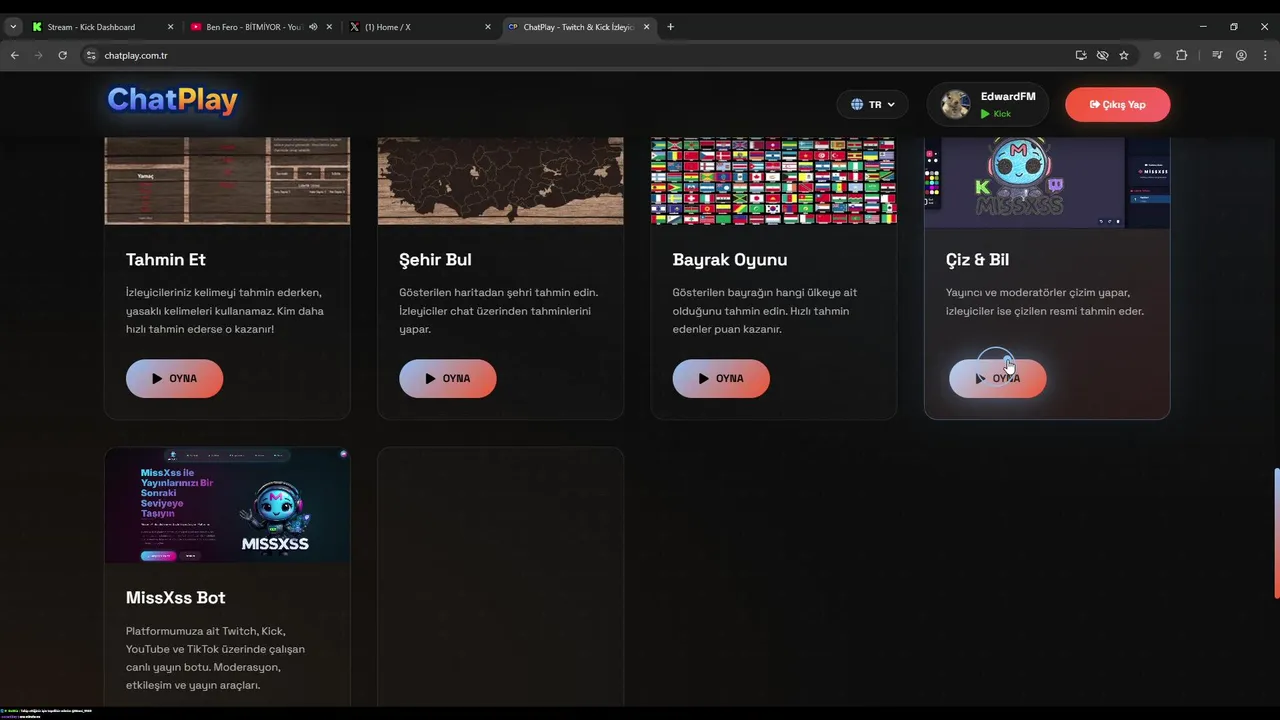Click the install app icon in address bar
This screenshot has height=720, width=1280.
point(1081,55)
